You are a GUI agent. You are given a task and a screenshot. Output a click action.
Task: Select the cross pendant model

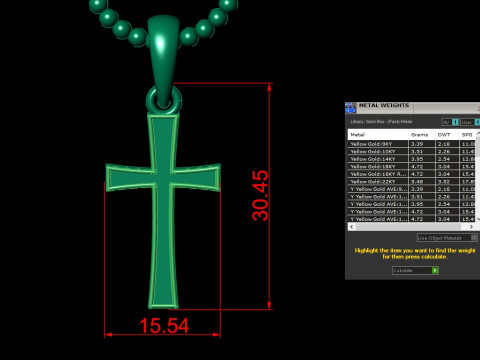(163, 211)
